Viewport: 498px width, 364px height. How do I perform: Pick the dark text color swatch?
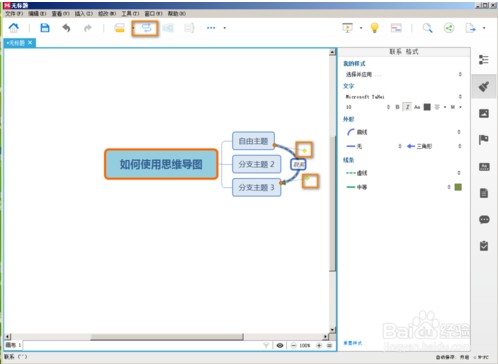pyautogui.click(x=427, y=107)
